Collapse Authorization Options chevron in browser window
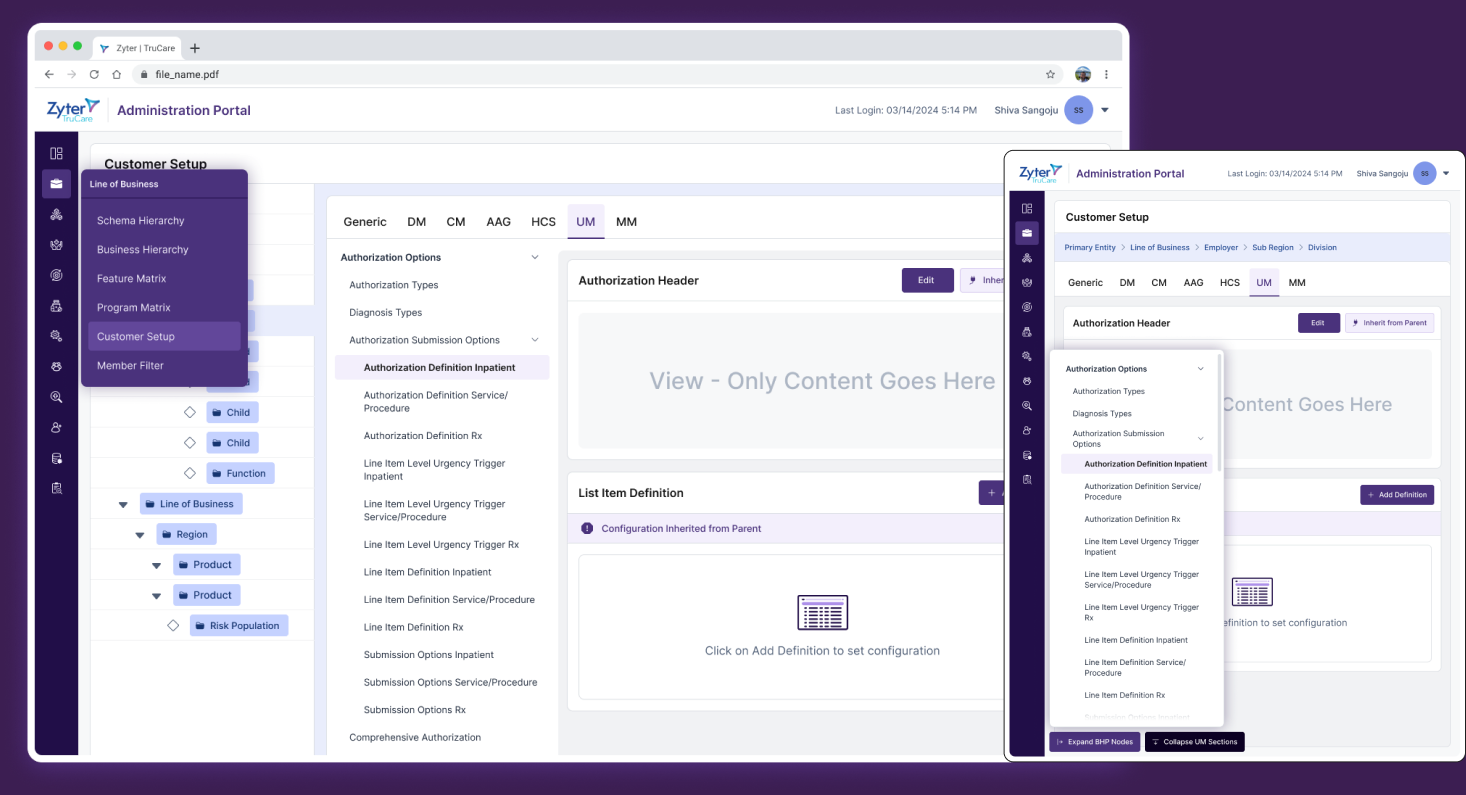The height and width of the screenshot is (795, 1466). click(x=534, y=257)
